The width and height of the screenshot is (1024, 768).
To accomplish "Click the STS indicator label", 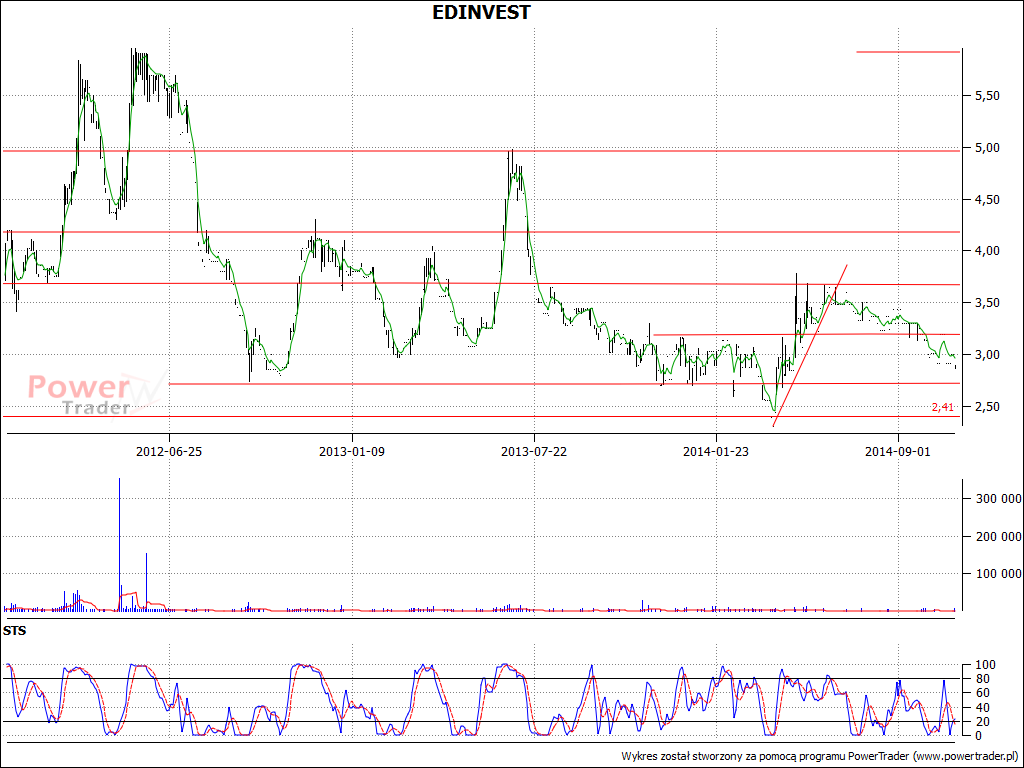I will click(14, 632).
